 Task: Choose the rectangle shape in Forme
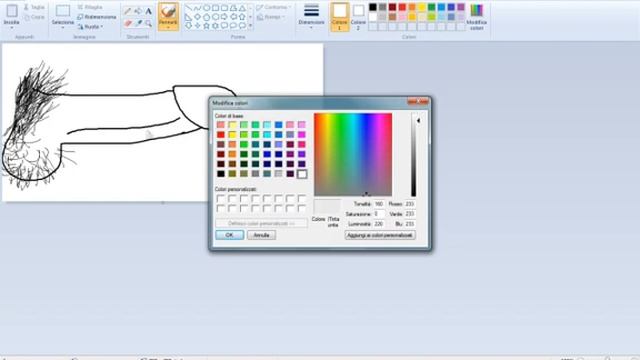(x=216, y=8)
